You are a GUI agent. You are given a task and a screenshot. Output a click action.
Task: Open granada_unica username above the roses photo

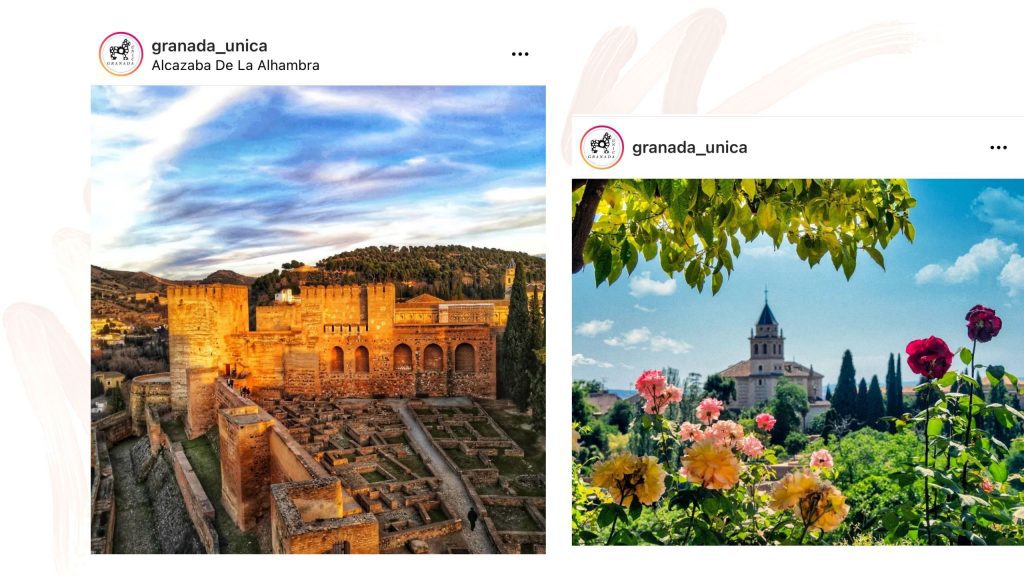coord(690,148)
